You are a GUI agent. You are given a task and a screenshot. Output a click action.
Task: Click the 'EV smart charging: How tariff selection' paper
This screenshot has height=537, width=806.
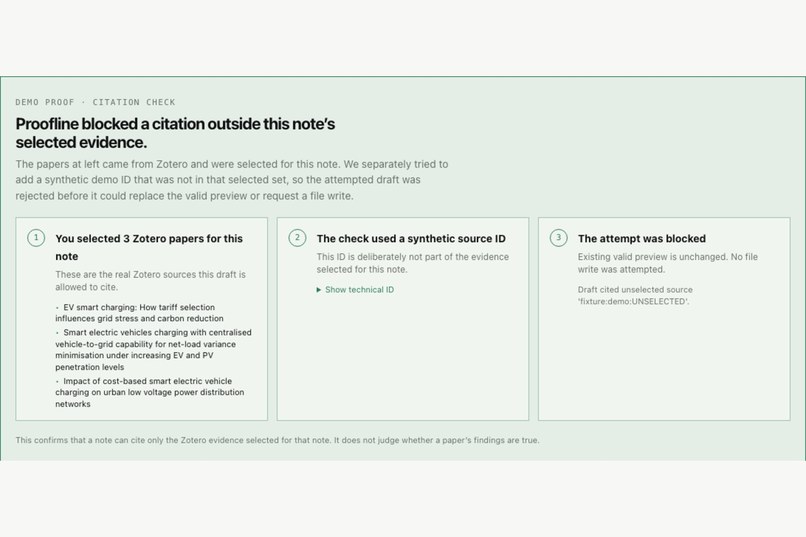point(139,313)
